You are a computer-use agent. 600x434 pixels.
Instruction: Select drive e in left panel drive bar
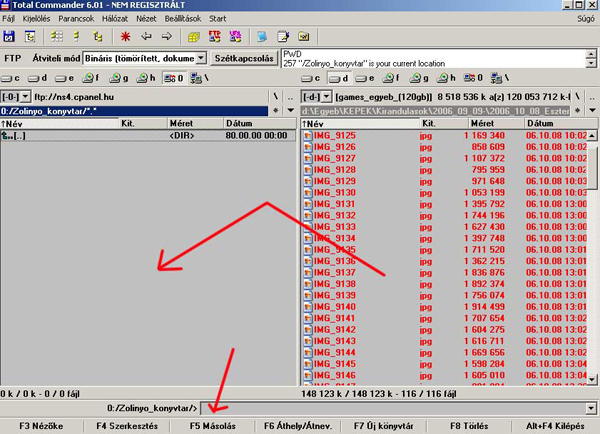point(64,78)
